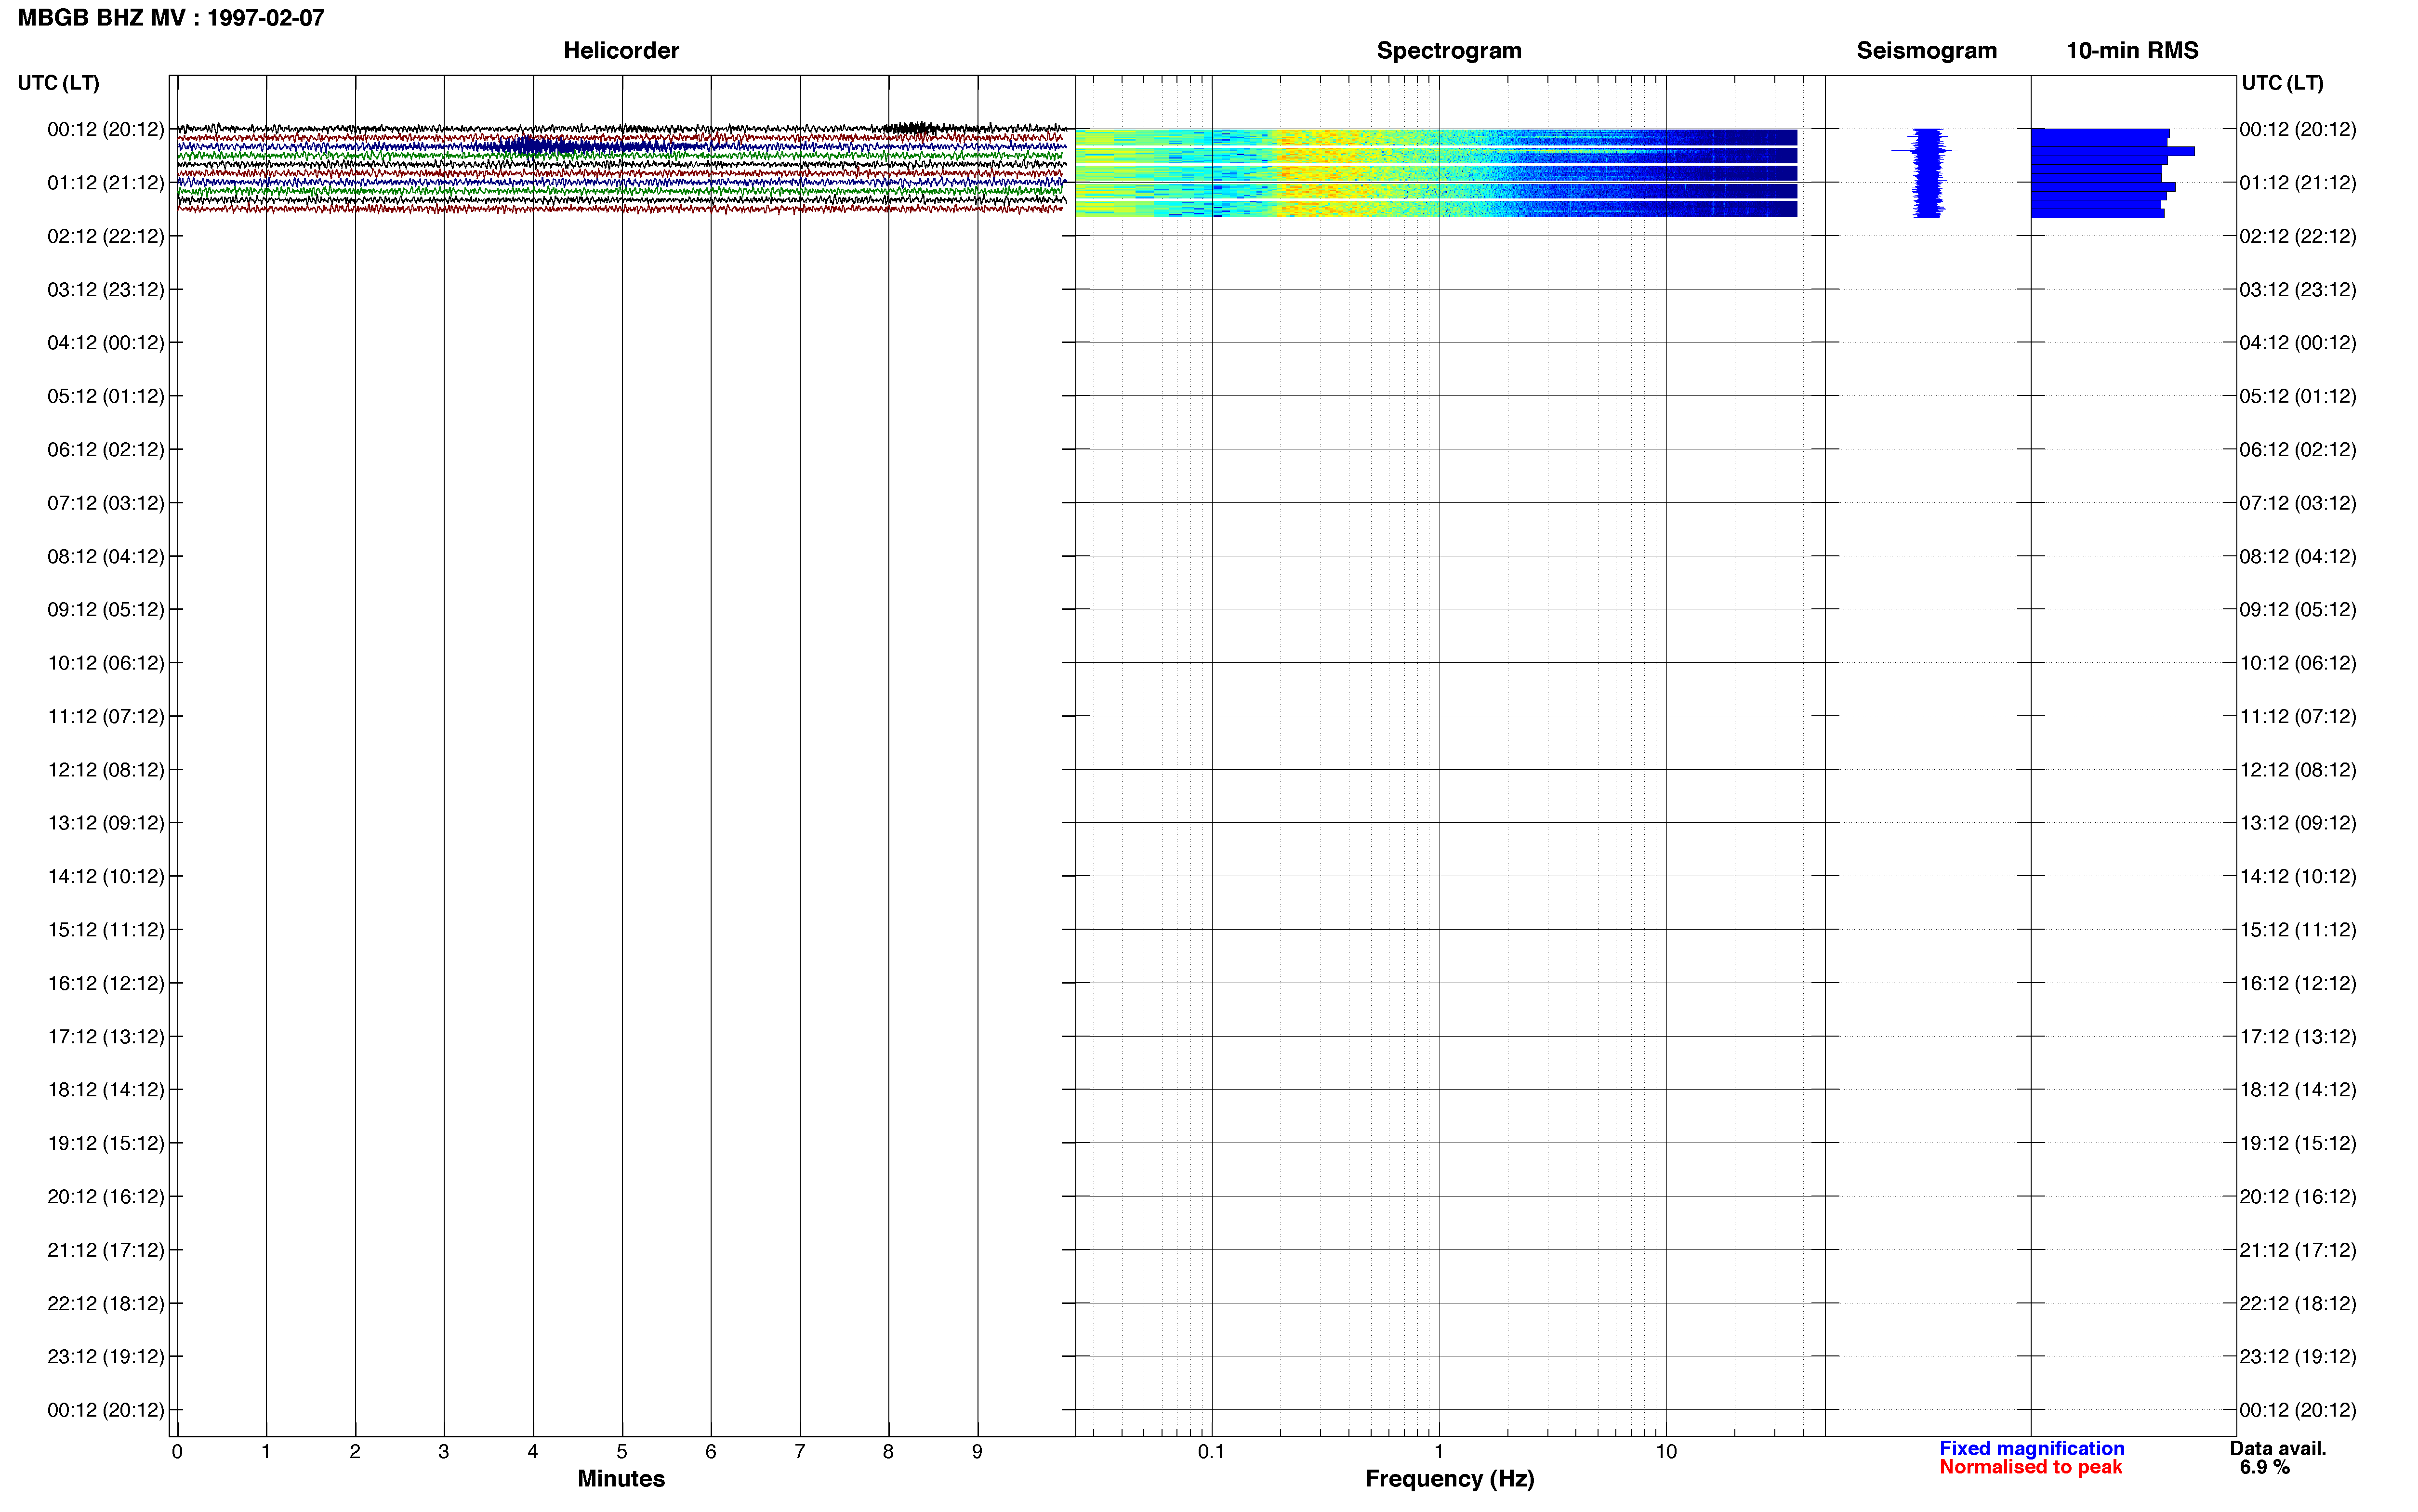Click the 6 tick on the Minutes axis
The image size is (2418, 1512).
point(711,1451)
